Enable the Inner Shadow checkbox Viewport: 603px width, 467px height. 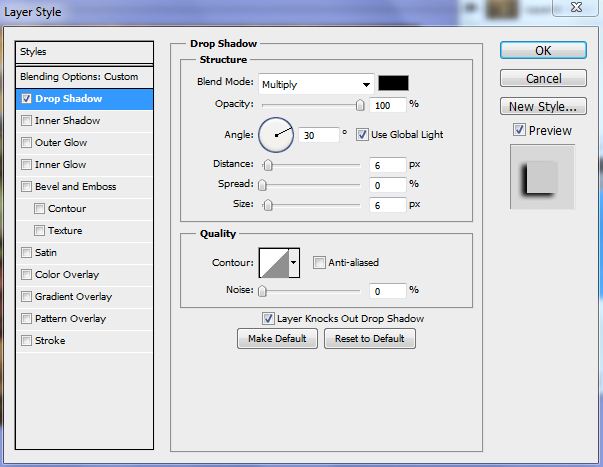point(26,121)
